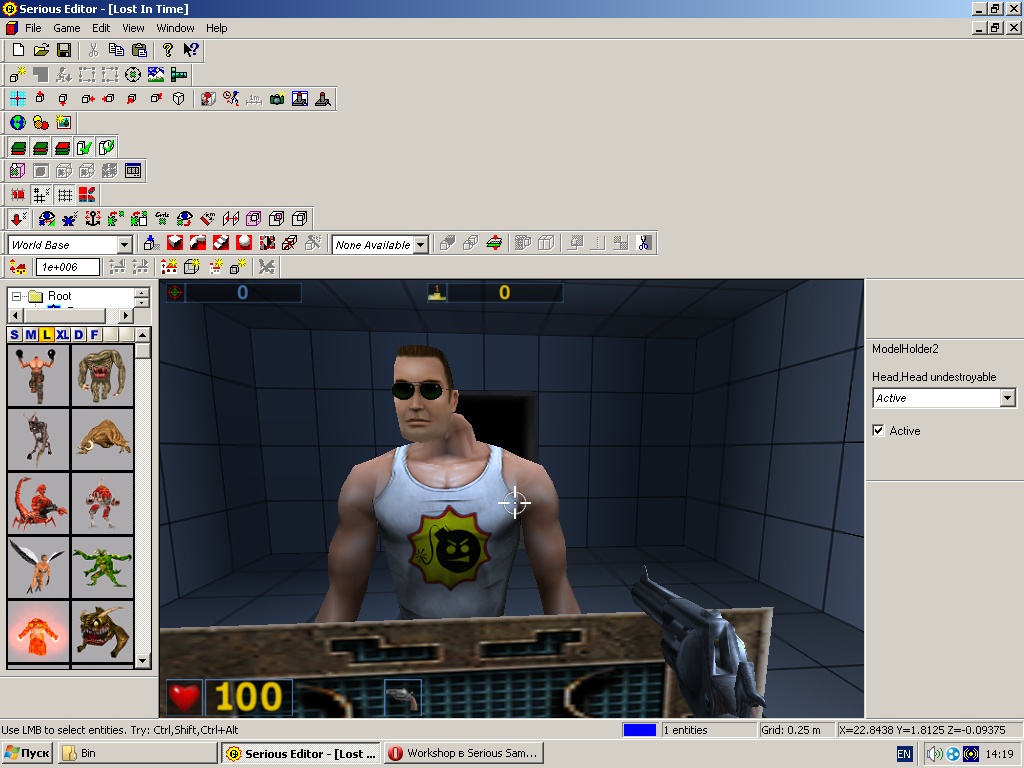
Task: Click the blue scissors icon
Action: [x=644, y=243]
